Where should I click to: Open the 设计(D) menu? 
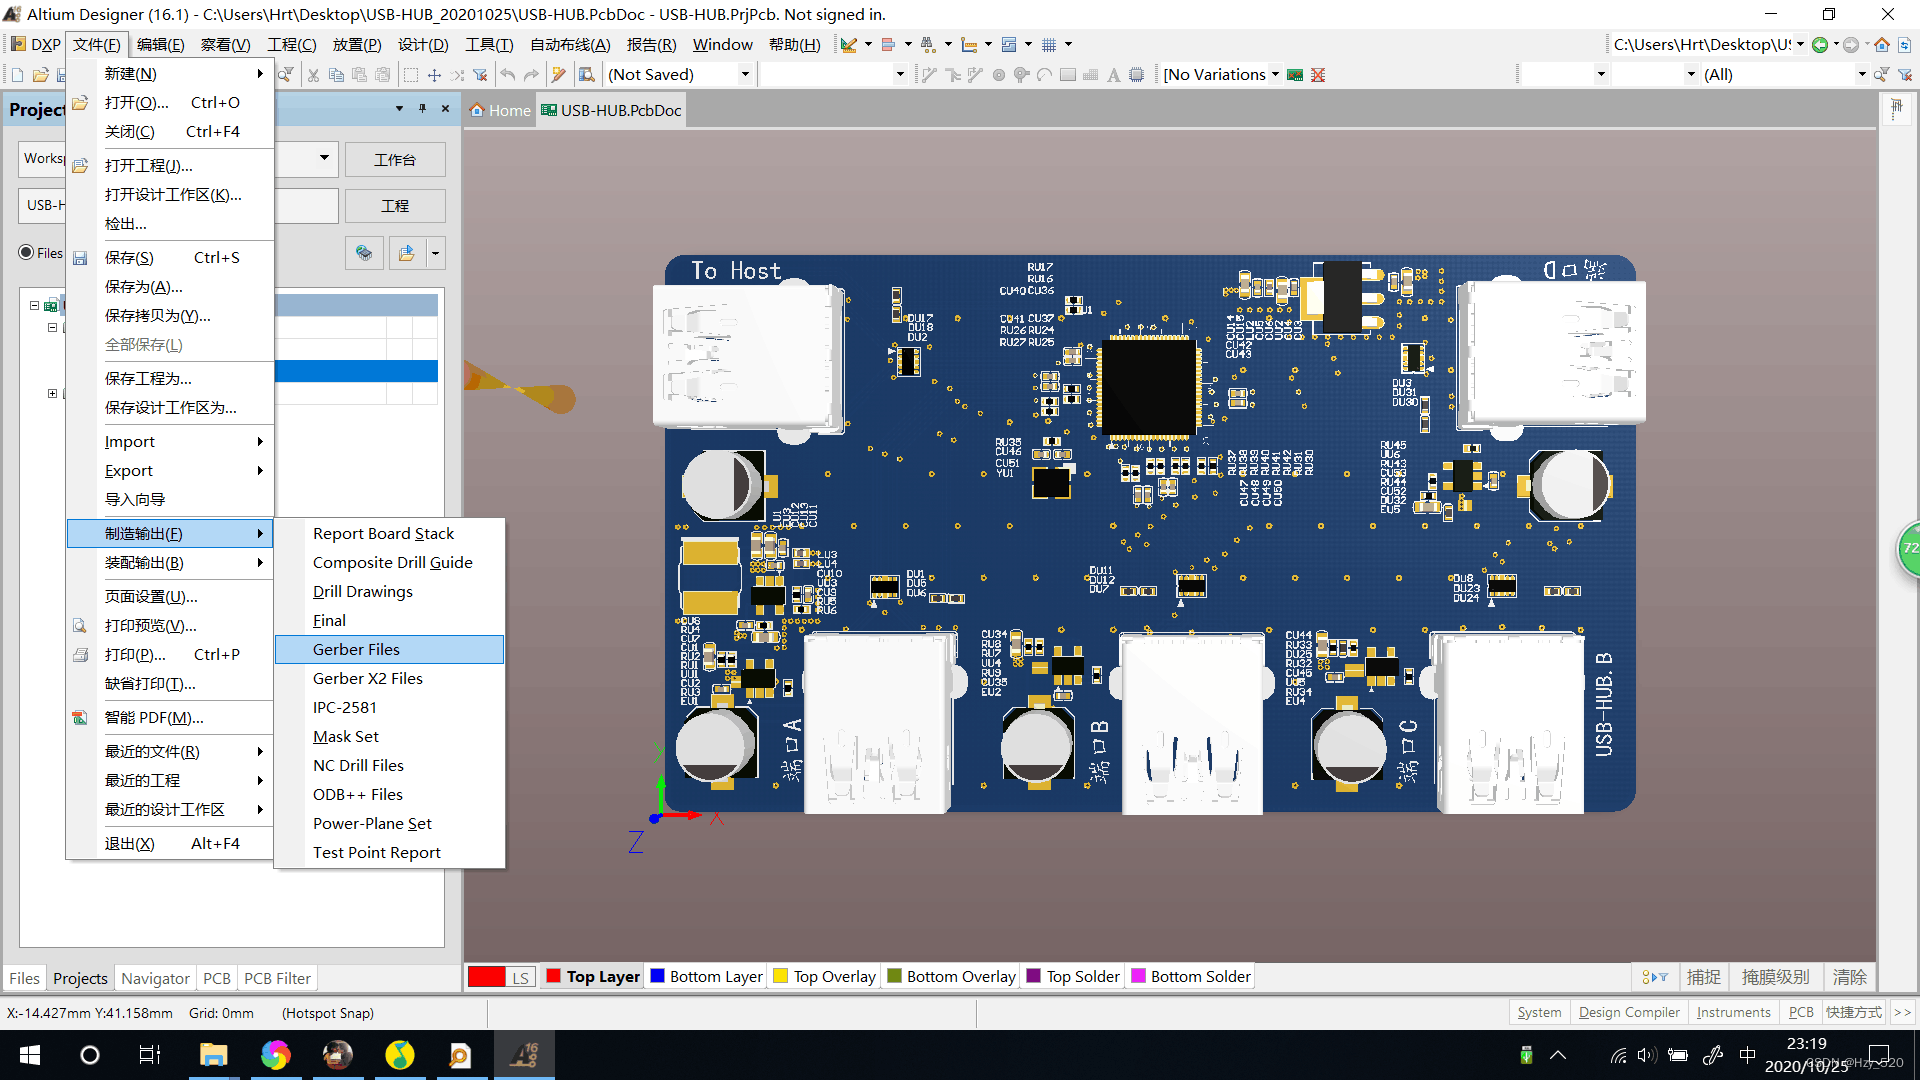coord(423,45)
